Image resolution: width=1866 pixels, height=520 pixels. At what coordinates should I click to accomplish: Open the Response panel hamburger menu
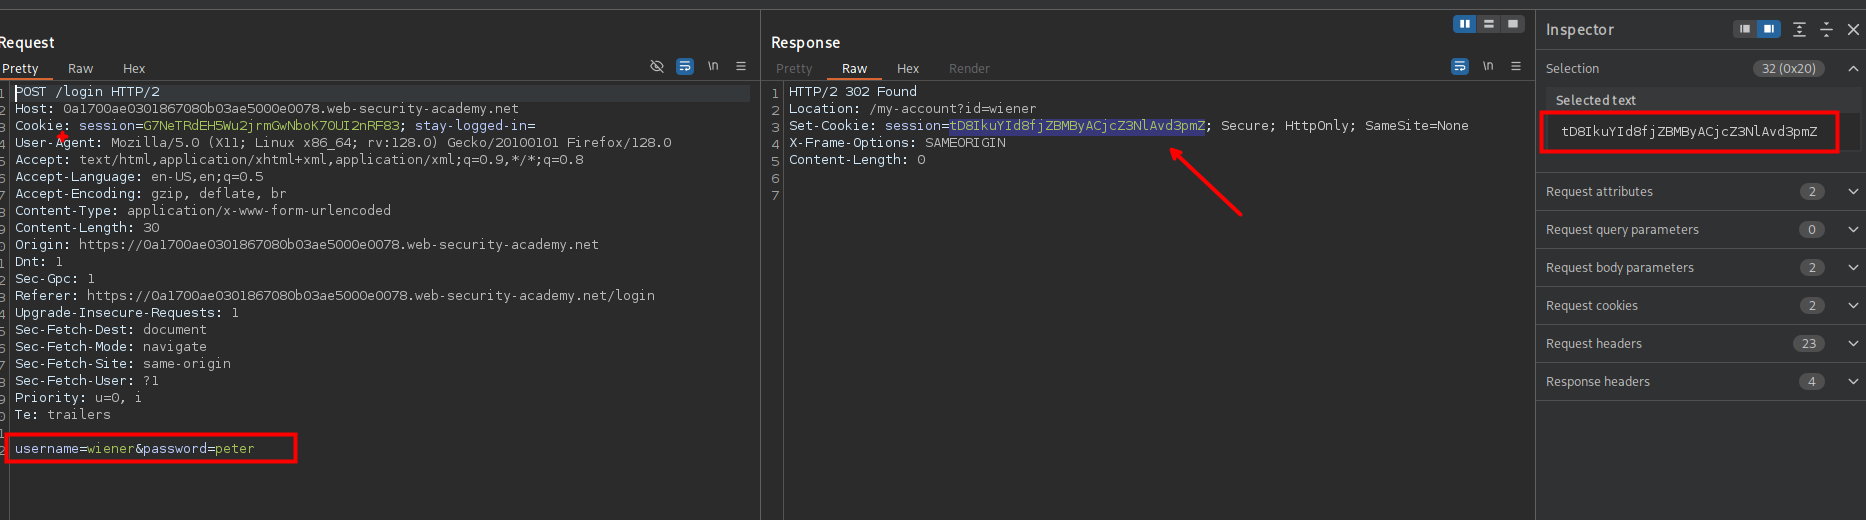click(1516, 67)
